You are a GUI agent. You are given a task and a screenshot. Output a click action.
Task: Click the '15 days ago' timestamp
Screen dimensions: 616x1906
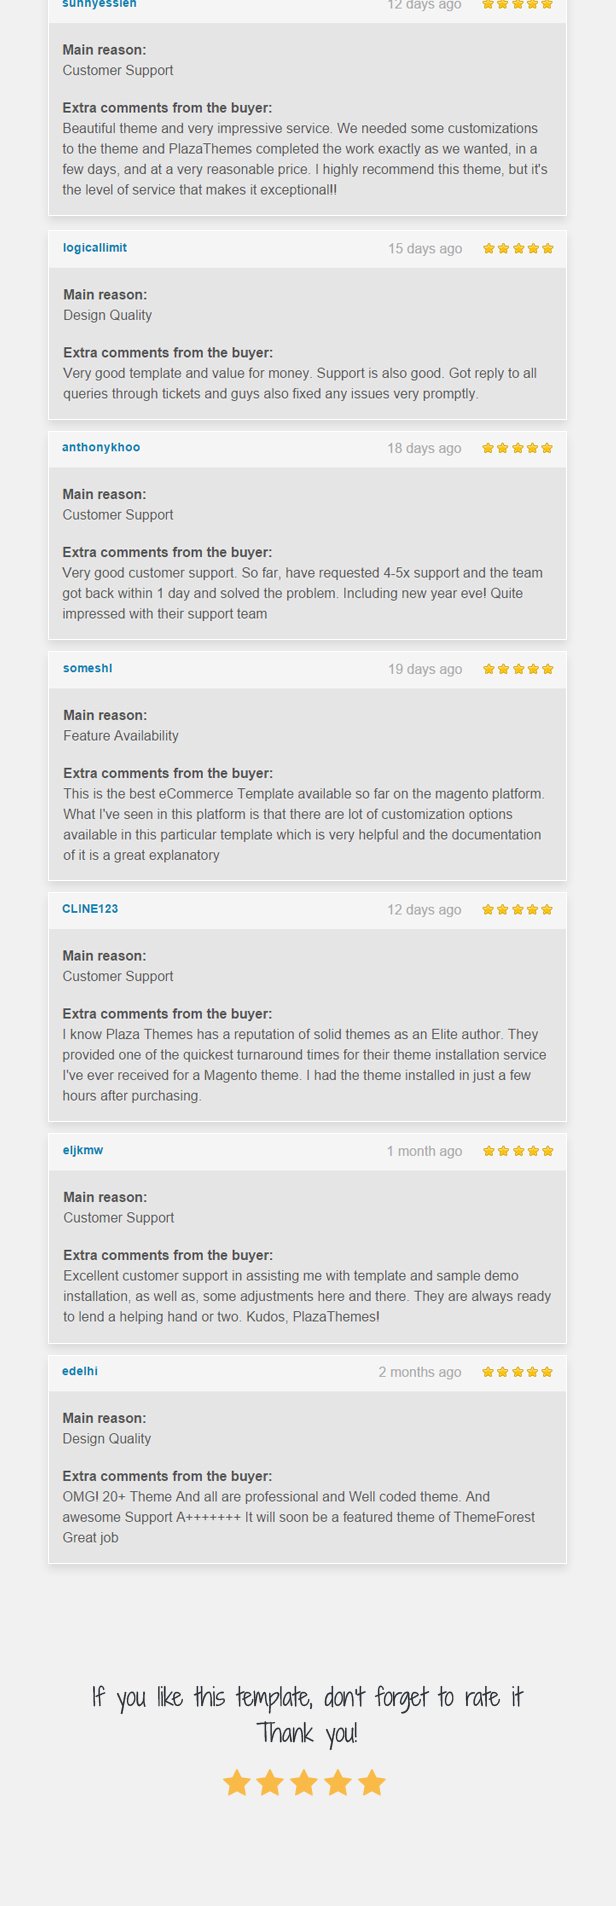425,249
